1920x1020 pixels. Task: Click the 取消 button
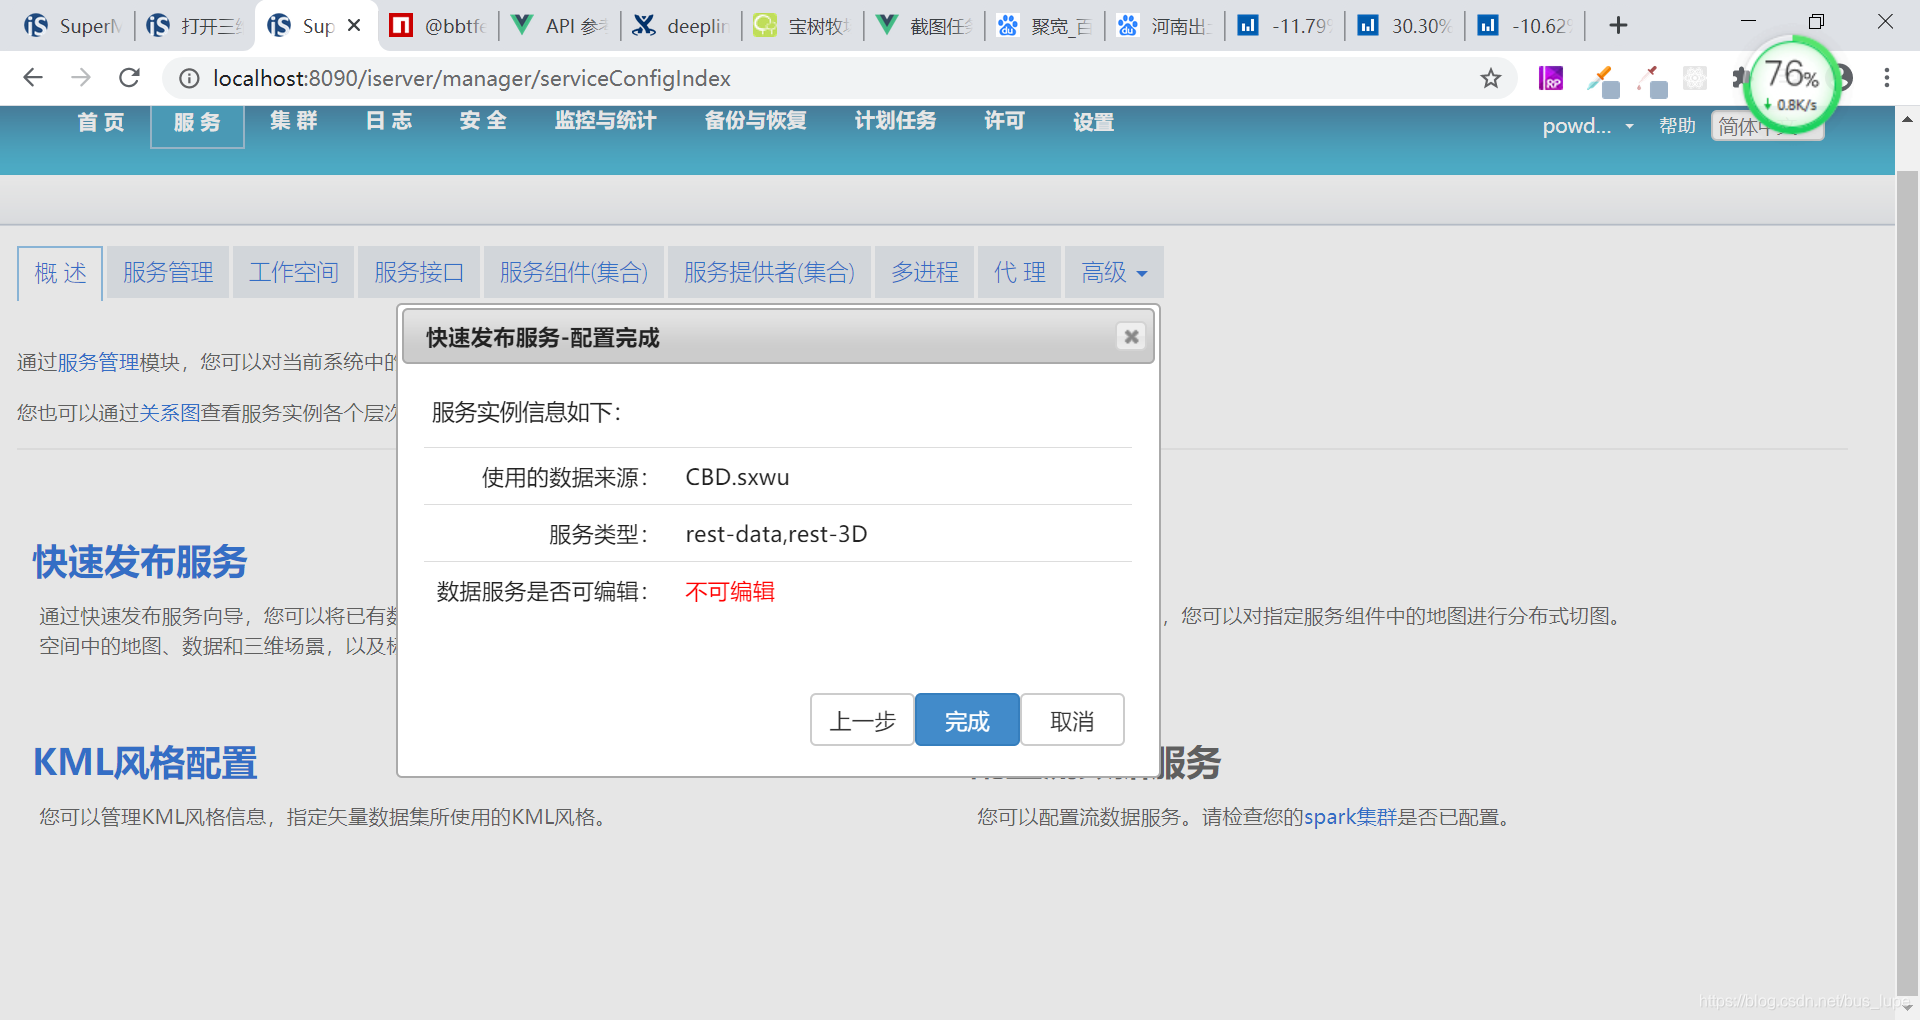[1072, 720]
